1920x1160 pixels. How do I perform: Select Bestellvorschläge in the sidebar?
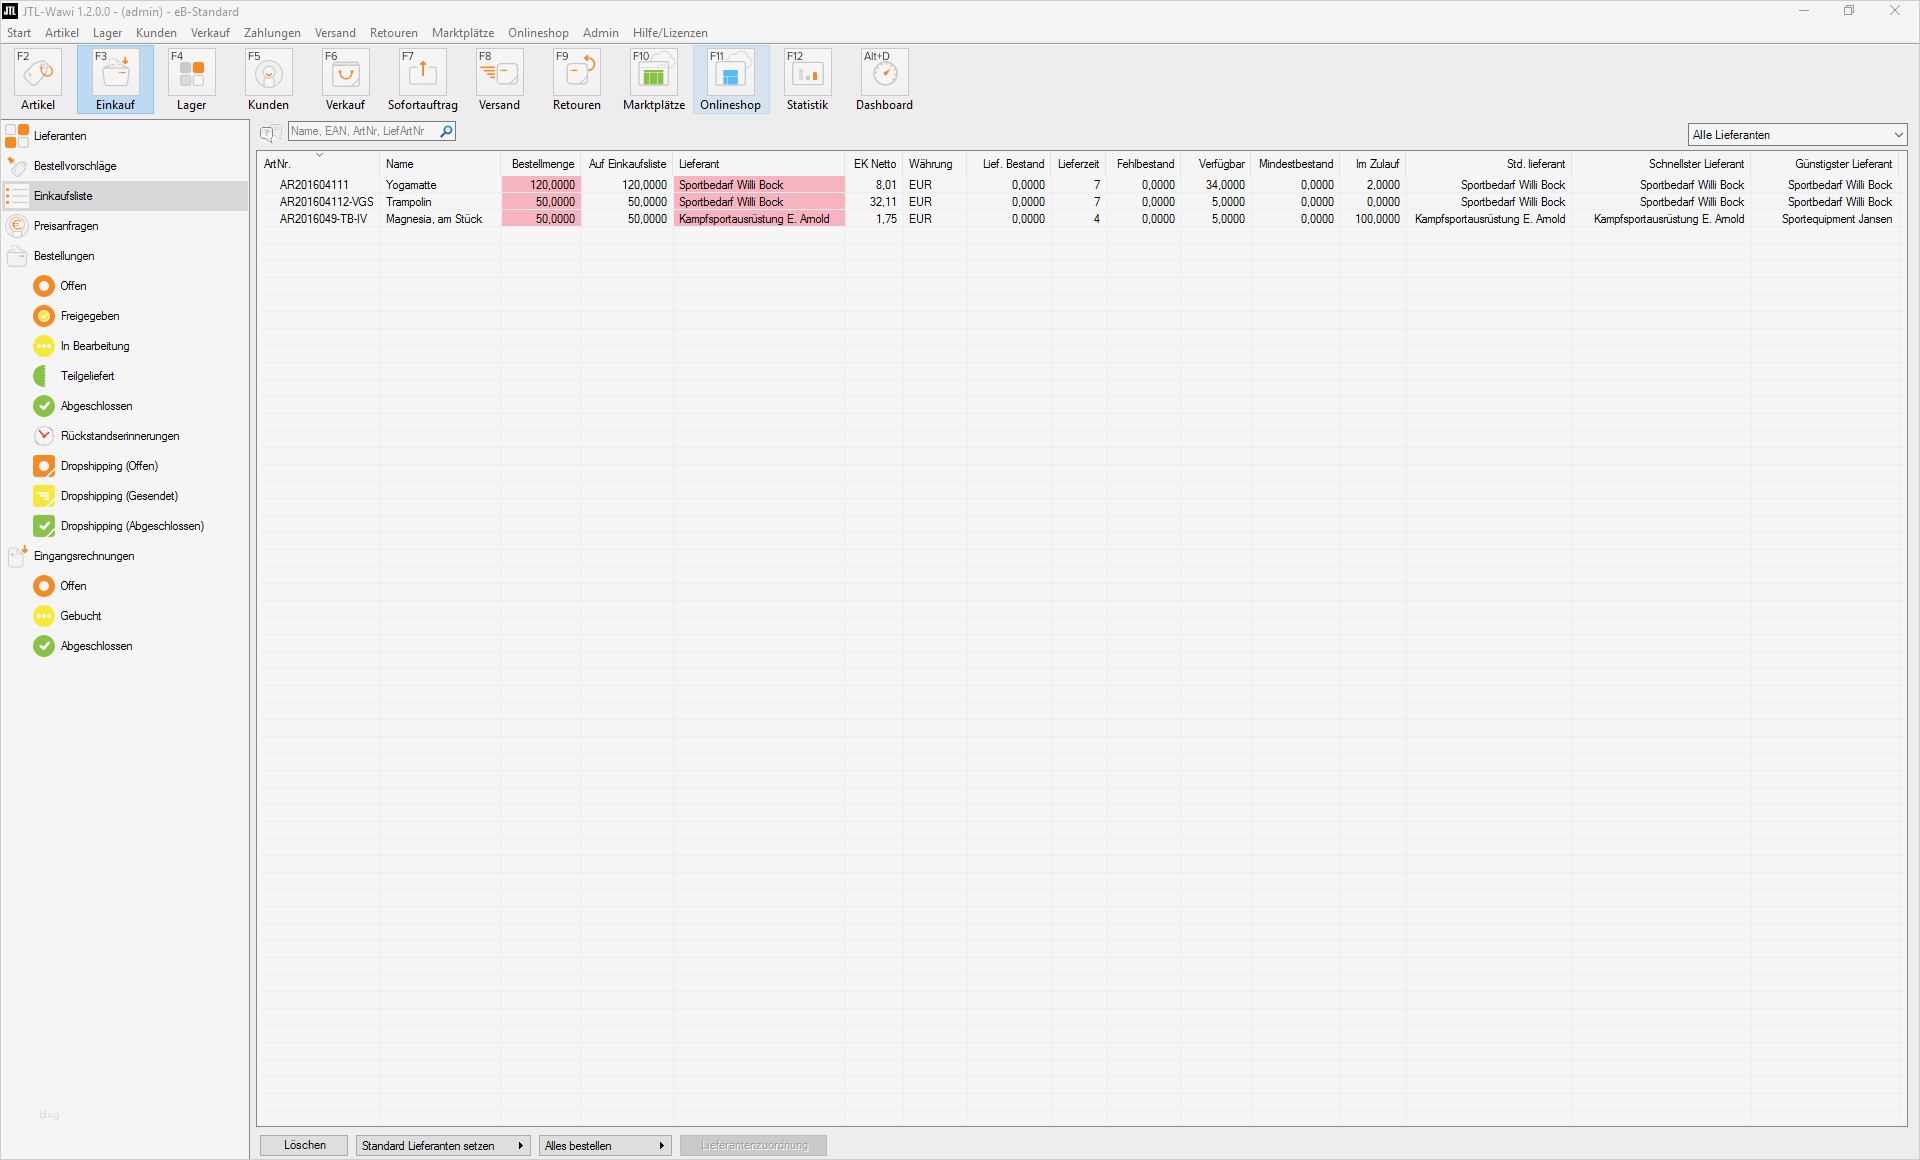point(75,166)
